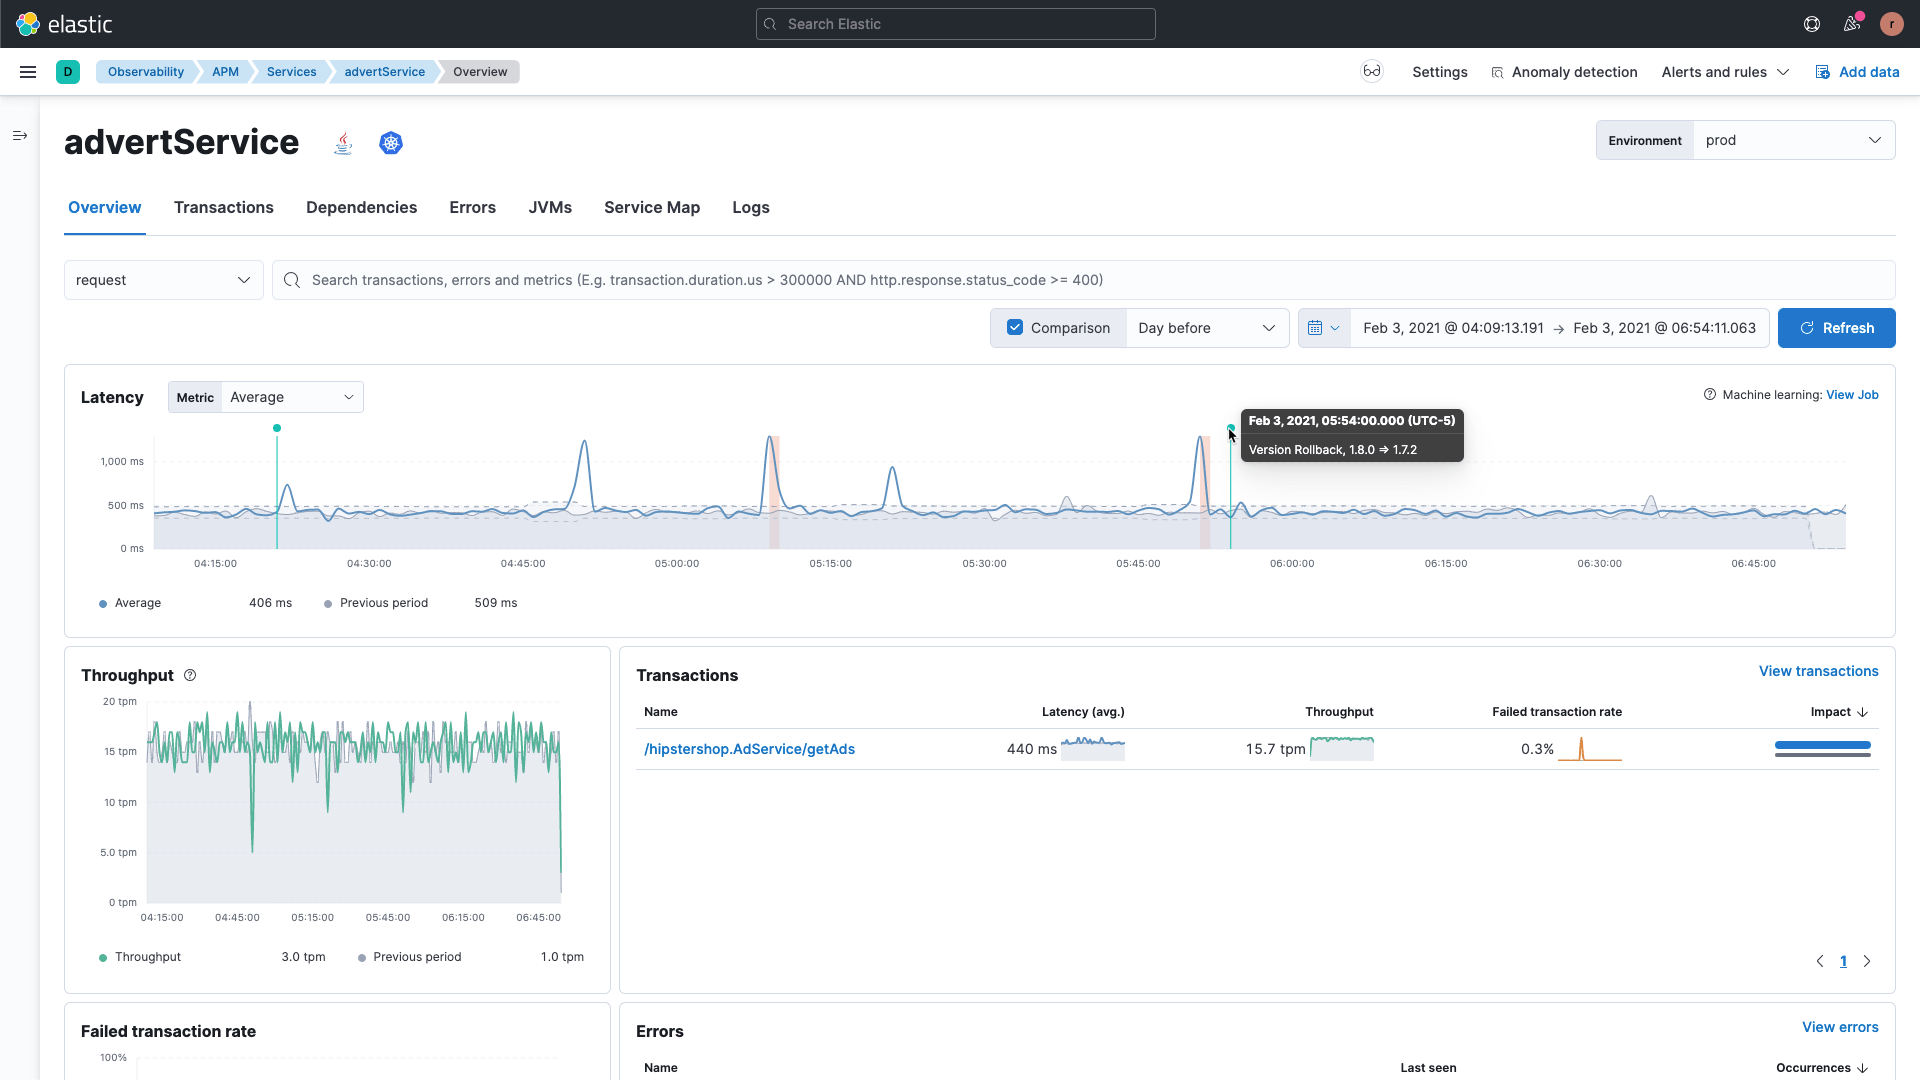Switch to the Dependencies tab

pyautogui.click(x=362, y=207)
